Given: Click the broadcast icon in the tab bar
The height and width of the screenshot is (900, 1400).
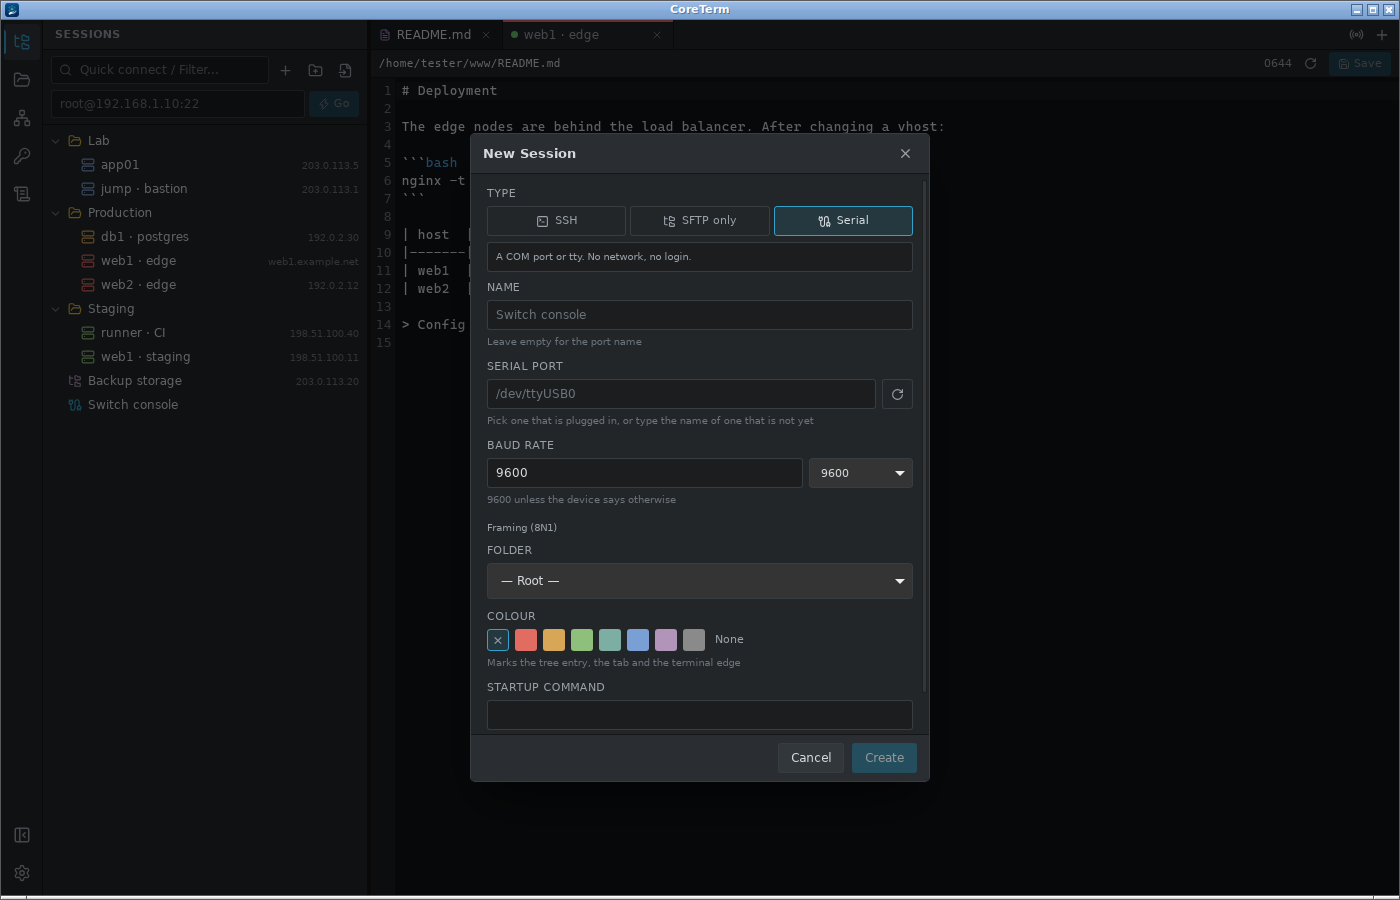Looking at the screenshot, I should [x=1356, y=34].
